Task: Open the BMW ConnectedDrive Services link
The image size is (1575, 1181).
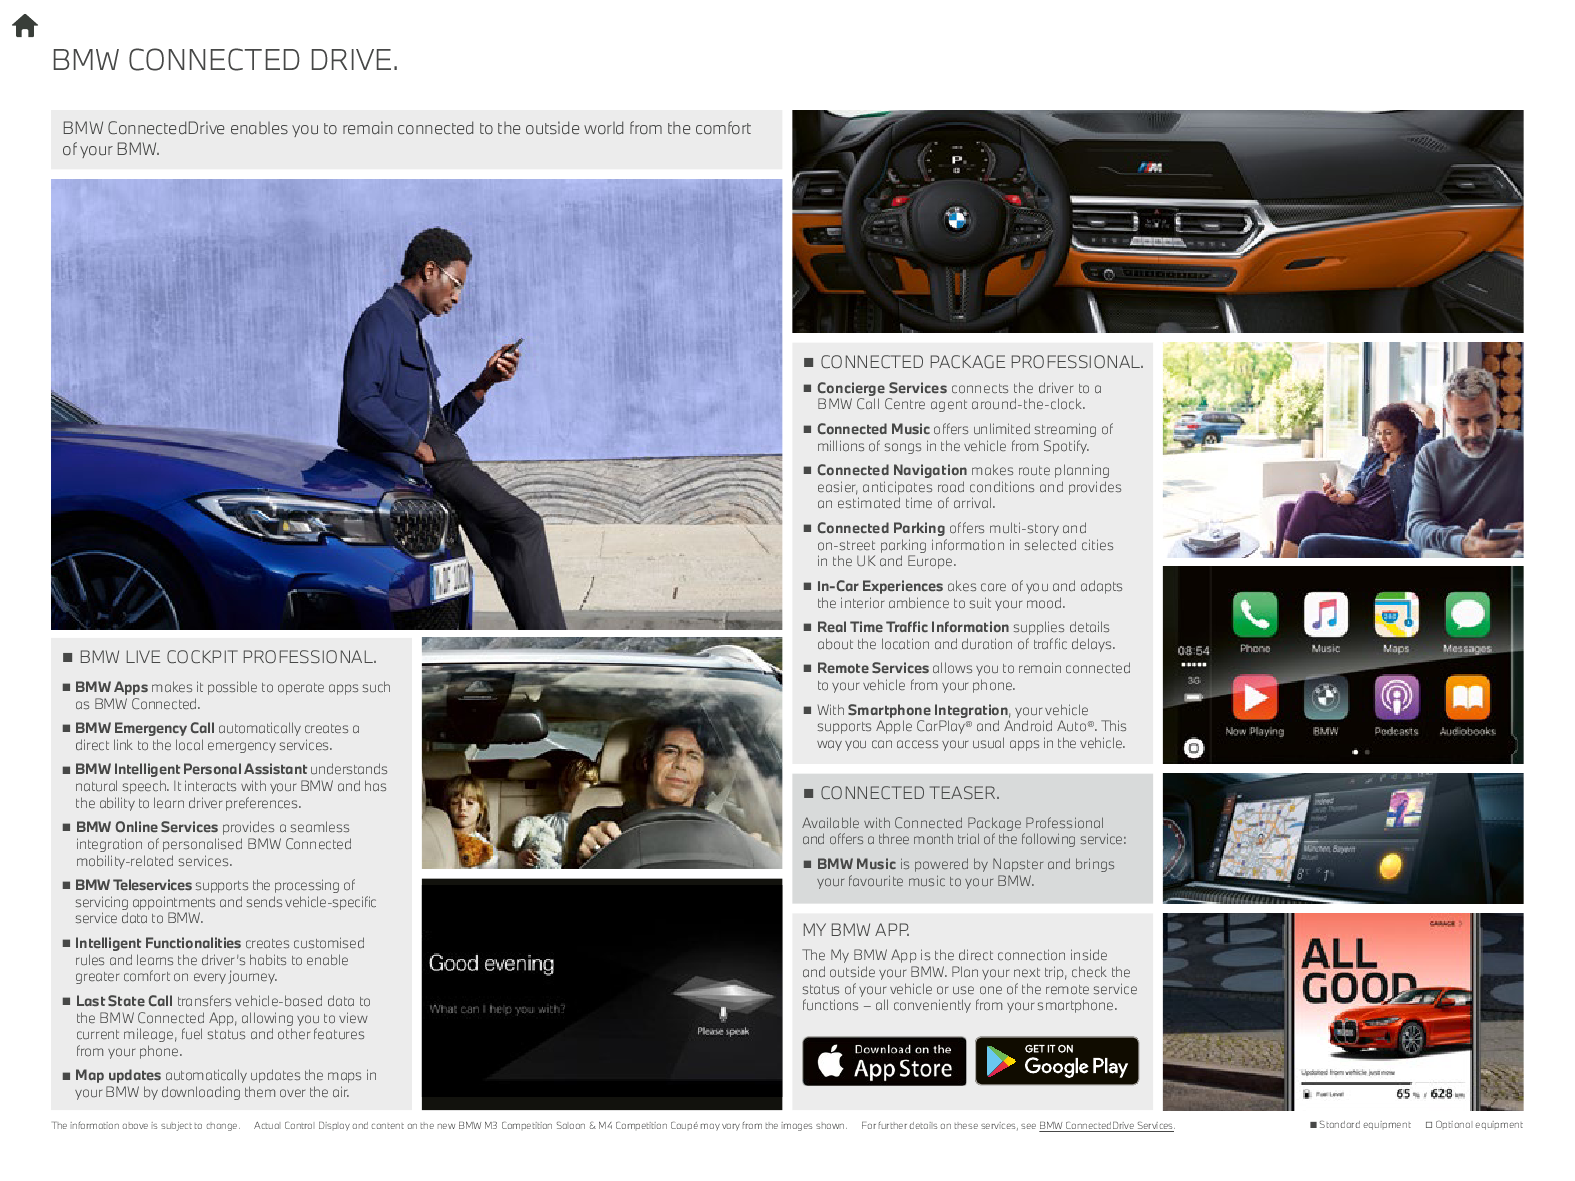Action: pyautogui.click(x=1106, y=1126)
